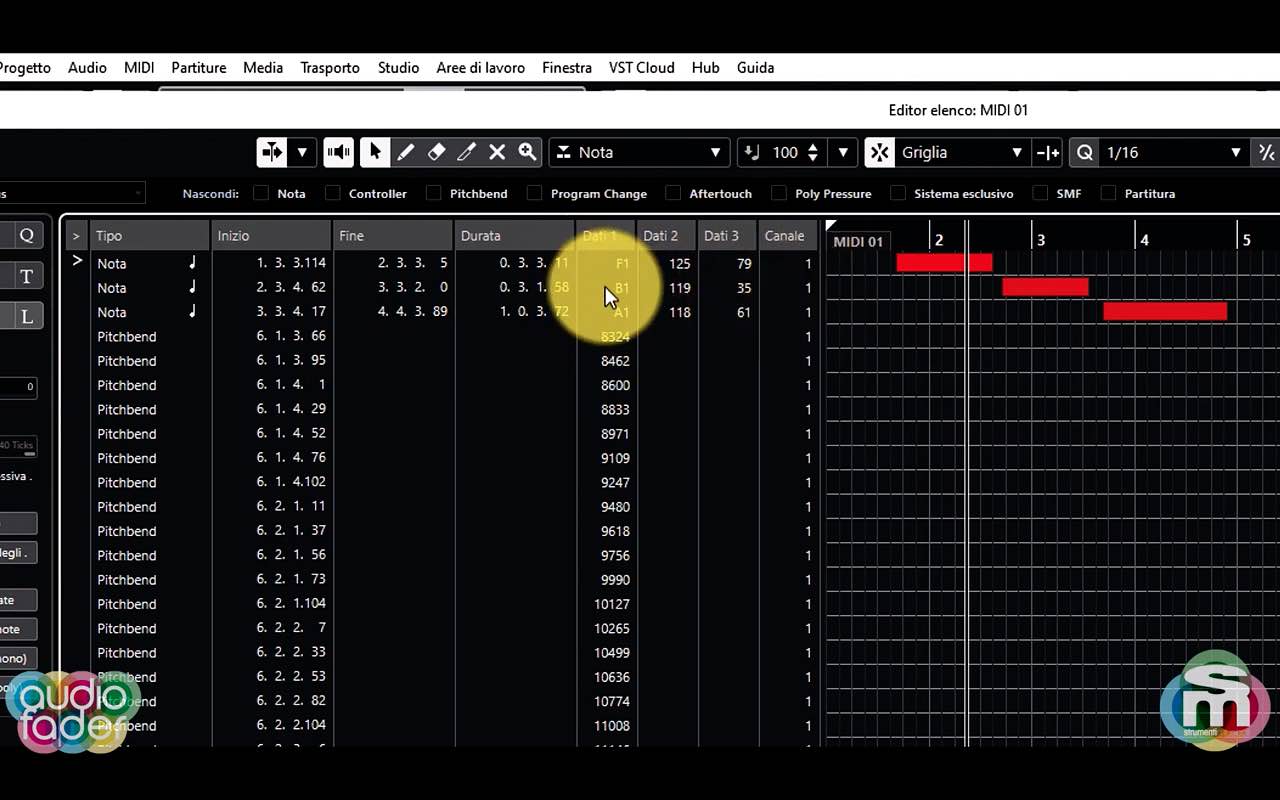The width and height of the screenshot is (1280, 800).
Task: Click the L tab in left panel
Action: pyautogui.click(x=27, y=317)
